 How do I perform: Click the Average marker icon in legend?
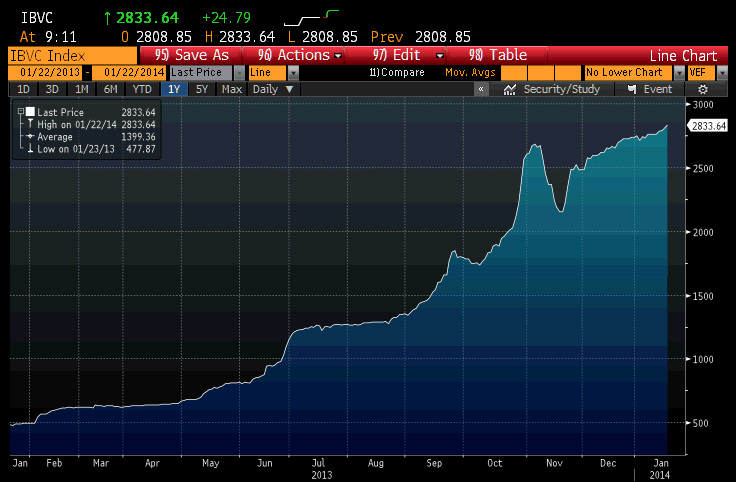click(x=30, y=136)
